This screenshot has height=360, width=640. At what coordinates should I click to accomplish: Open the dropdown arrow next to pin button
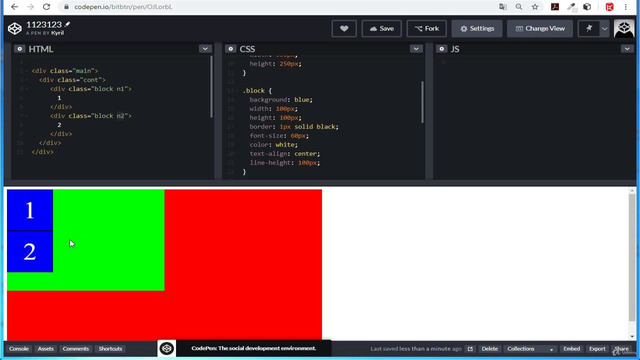tap(604, 29)
